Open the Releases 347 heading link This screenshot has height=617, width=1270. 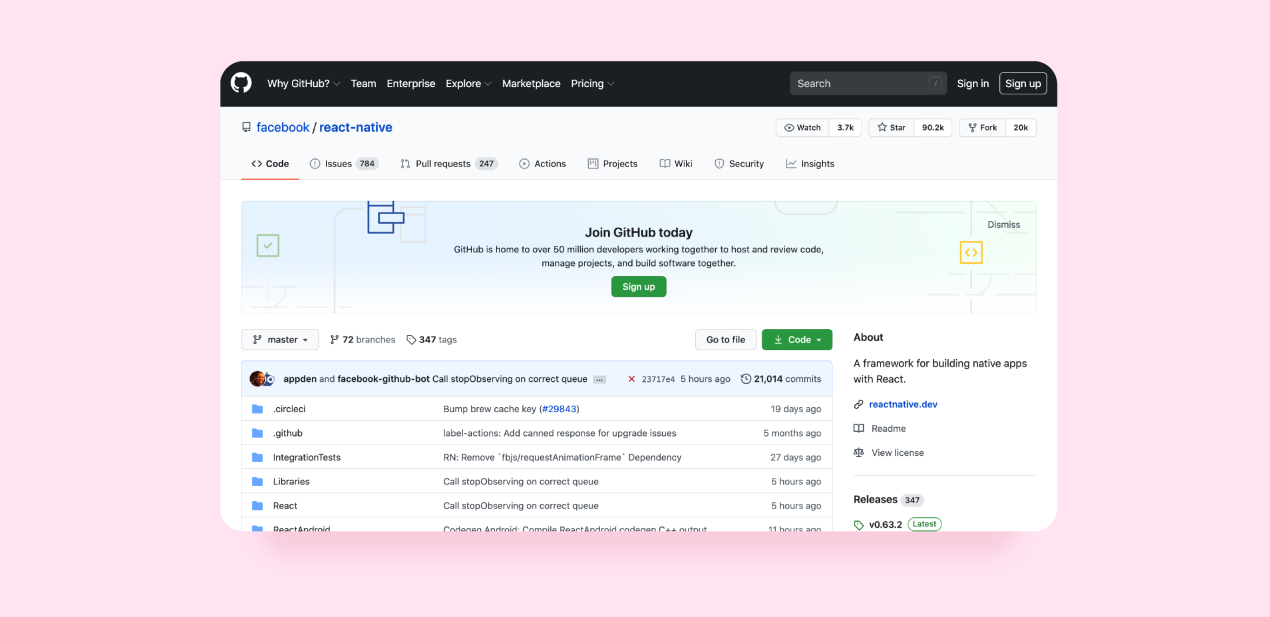point(888,500)
